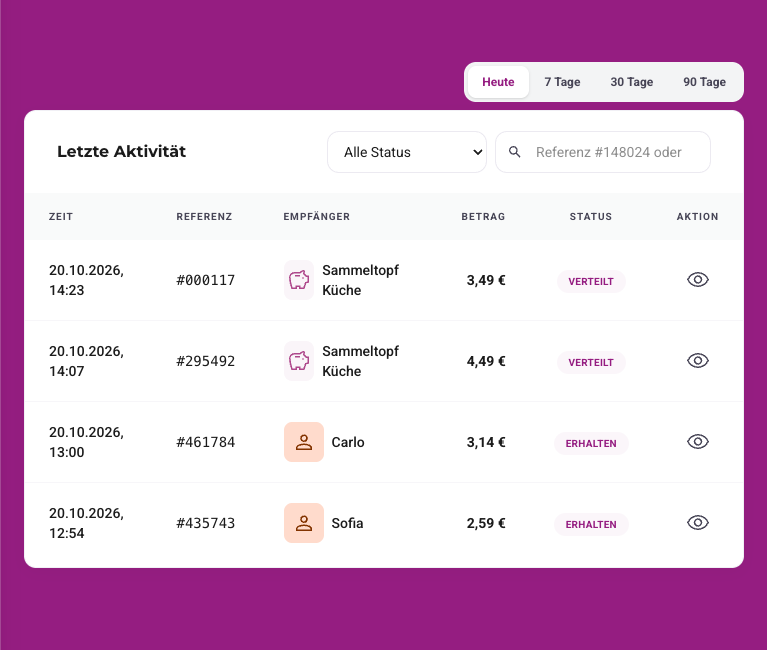Click Verteilt badge in #295492 row
Image resolution: width=767 pixels, height=650 pixels.
click(591, 362)
